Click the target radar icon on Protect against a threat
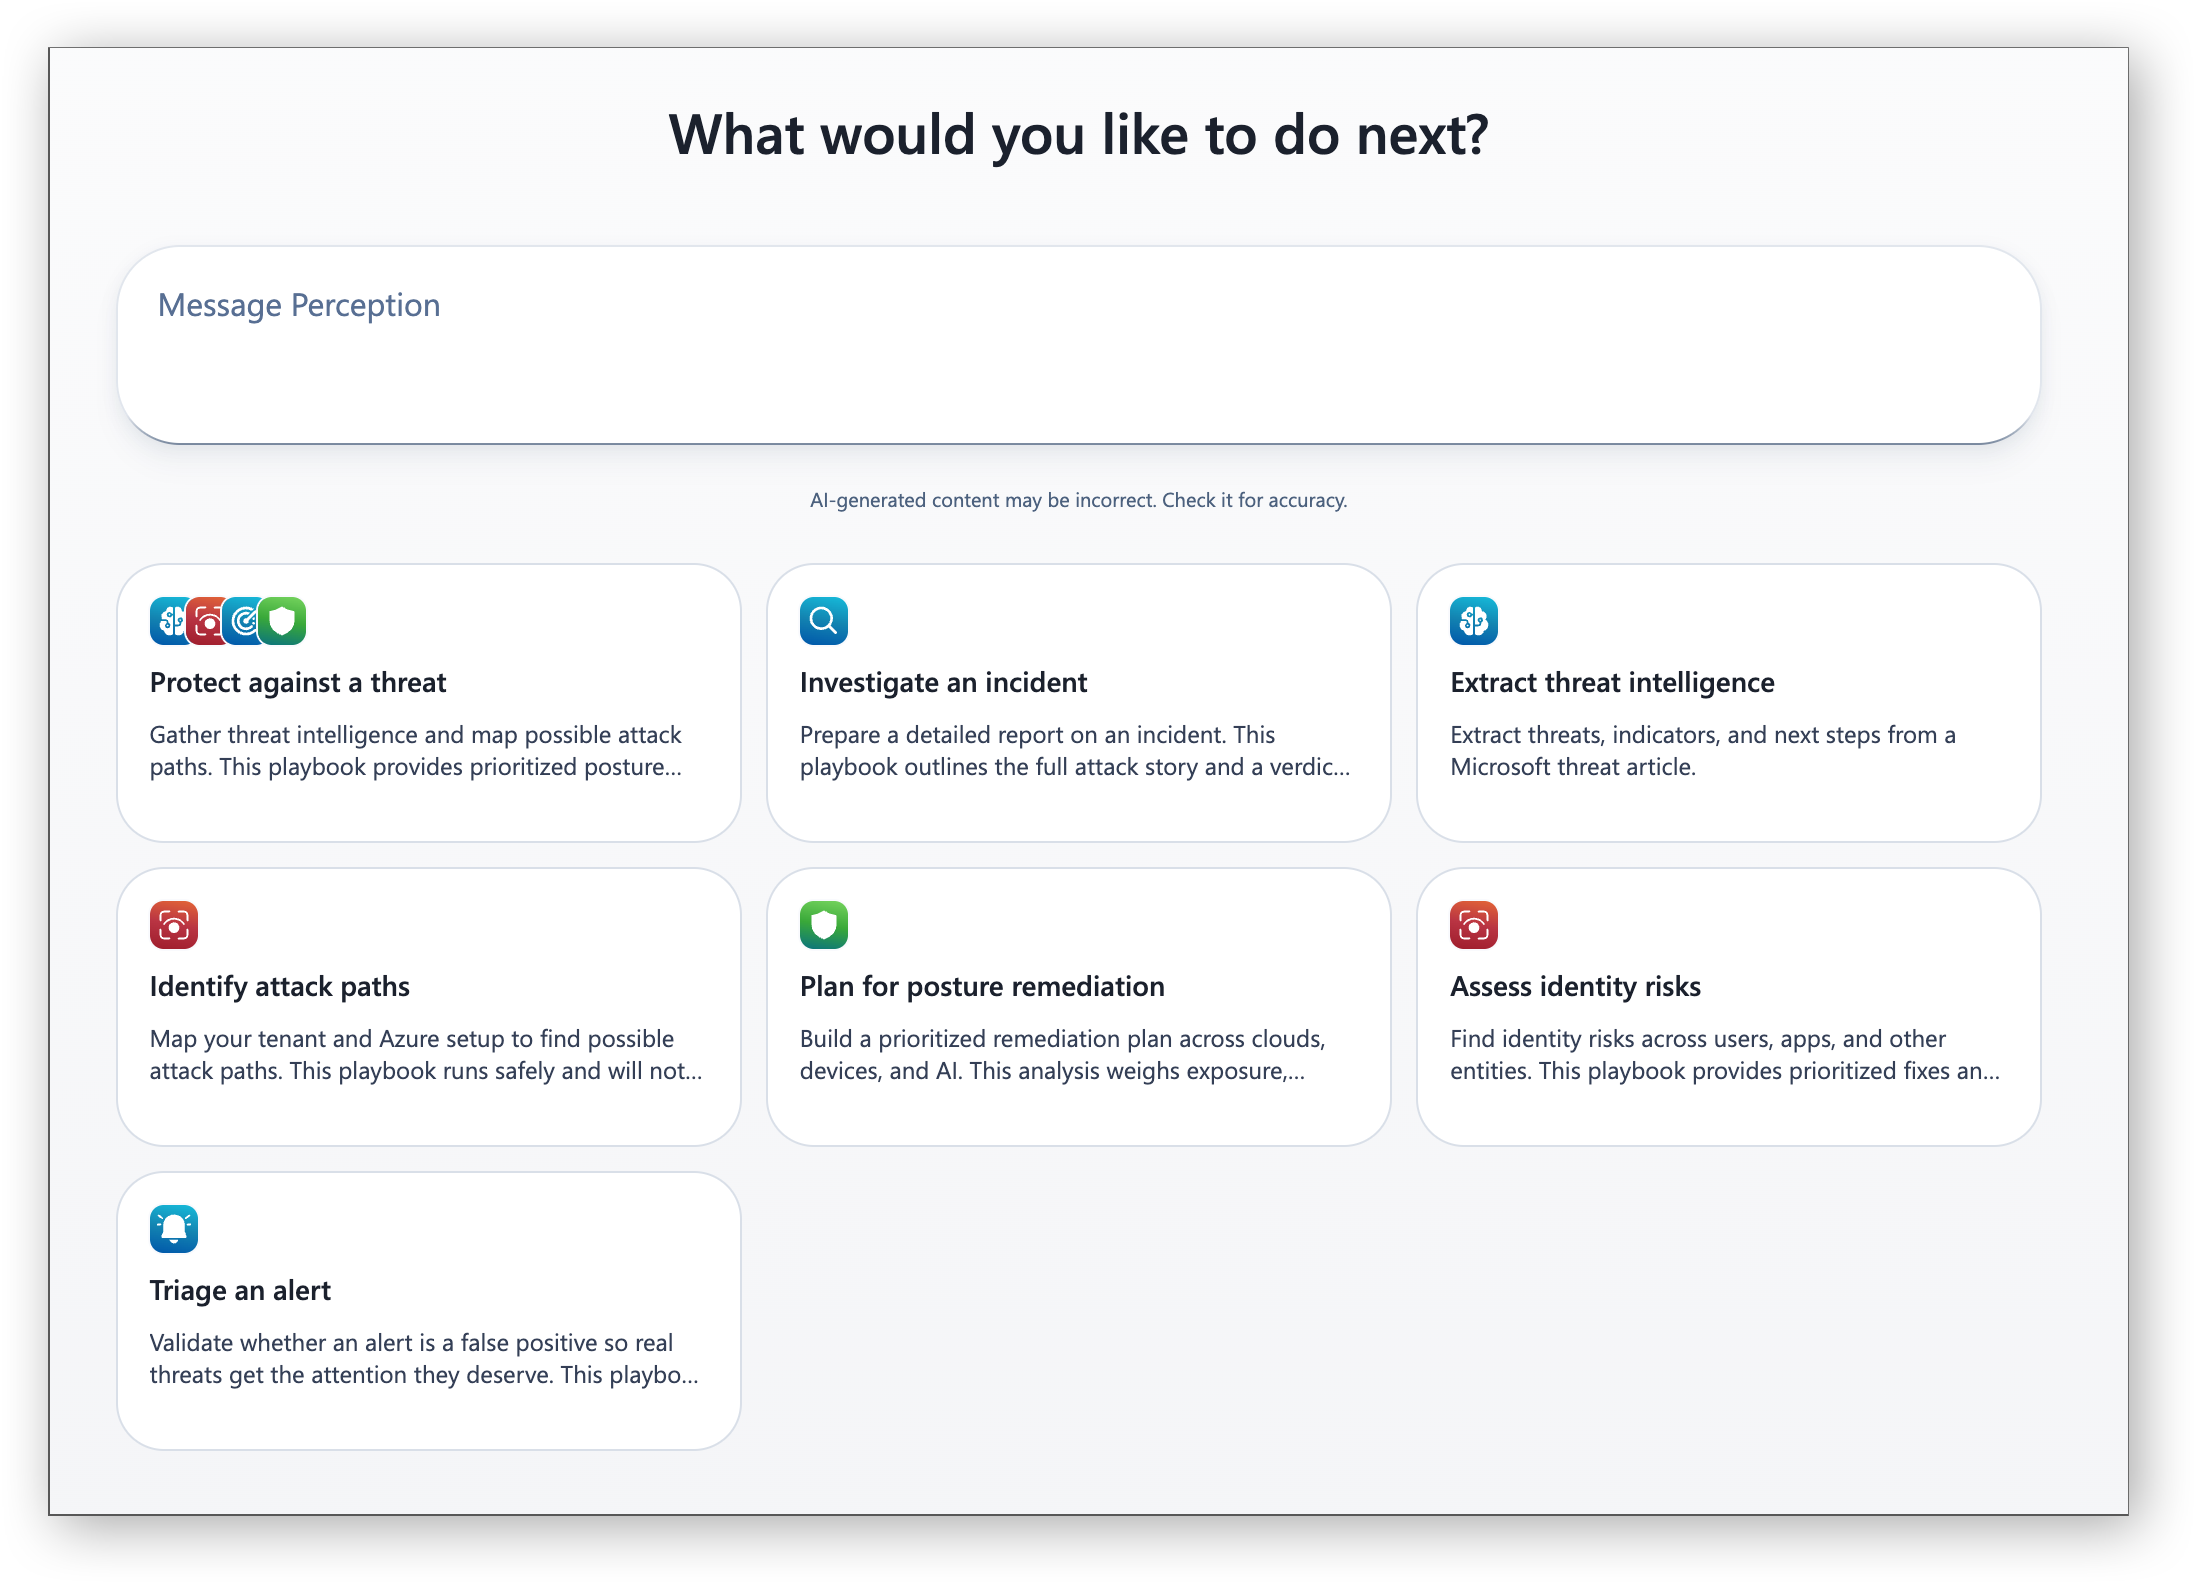 243,621
